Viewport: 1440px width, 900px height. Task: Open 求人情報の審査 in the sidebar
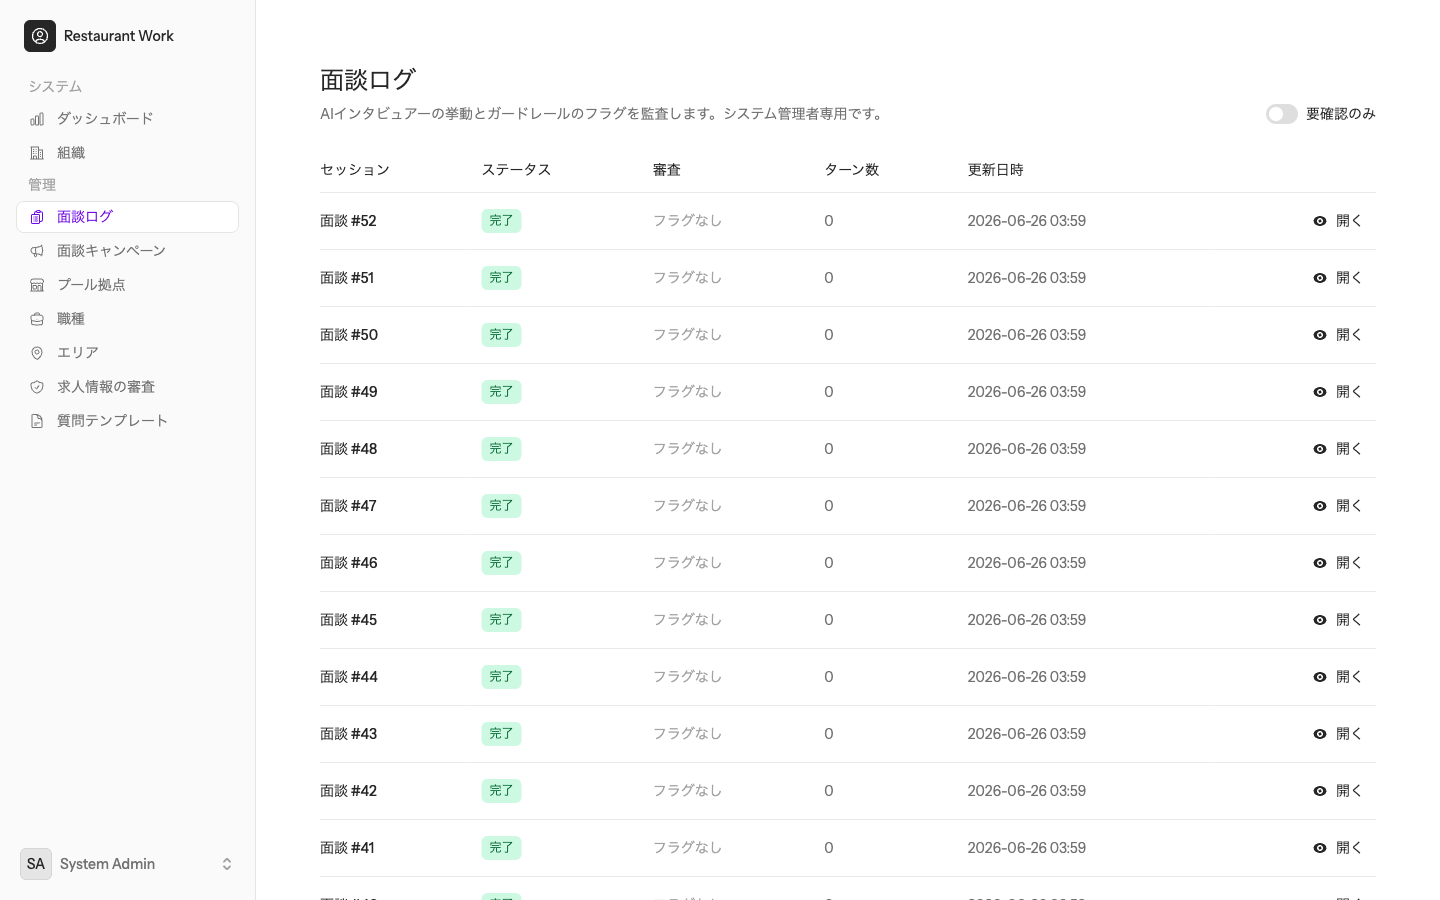pyautogui.click(x=127, y=387)
